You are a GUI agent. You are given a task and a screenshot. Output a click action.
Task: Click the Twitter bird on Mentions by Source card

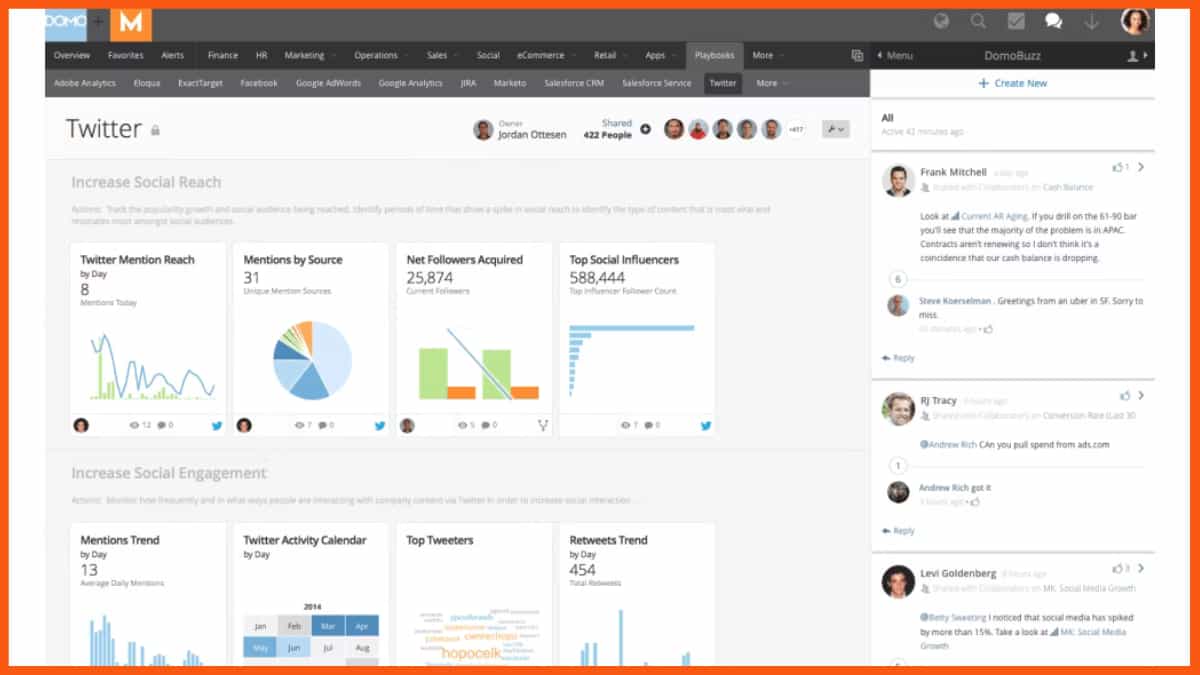point(380,425)
